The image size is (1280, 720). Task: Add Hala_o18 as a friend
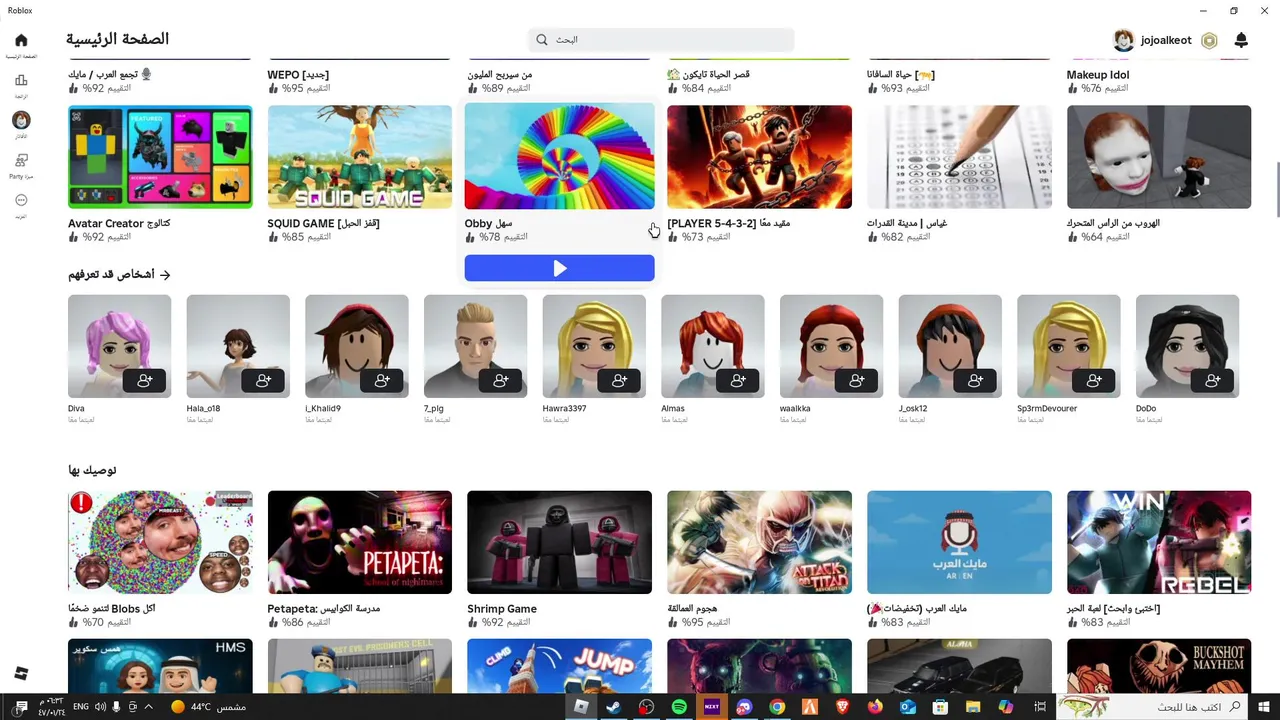(x=263, y=381)
